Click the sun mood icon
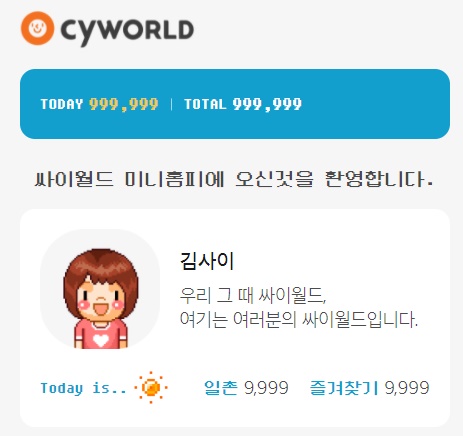The image size is (463, 436). point(151,387)
